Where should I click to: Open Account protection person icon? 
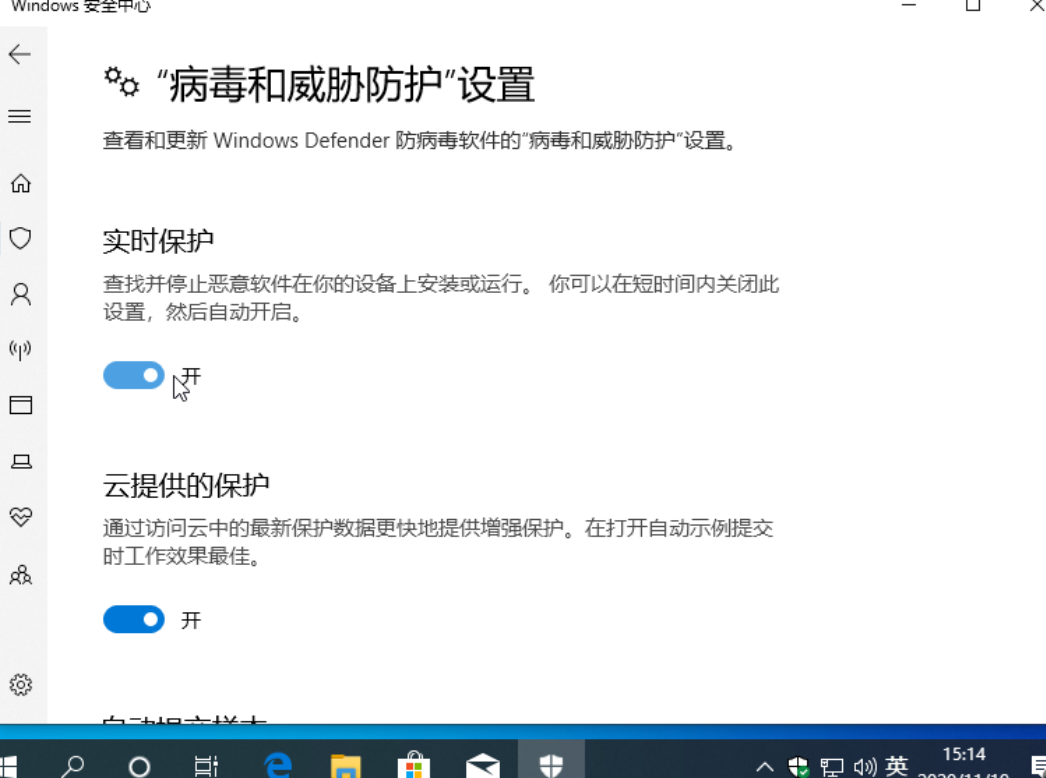21,294
